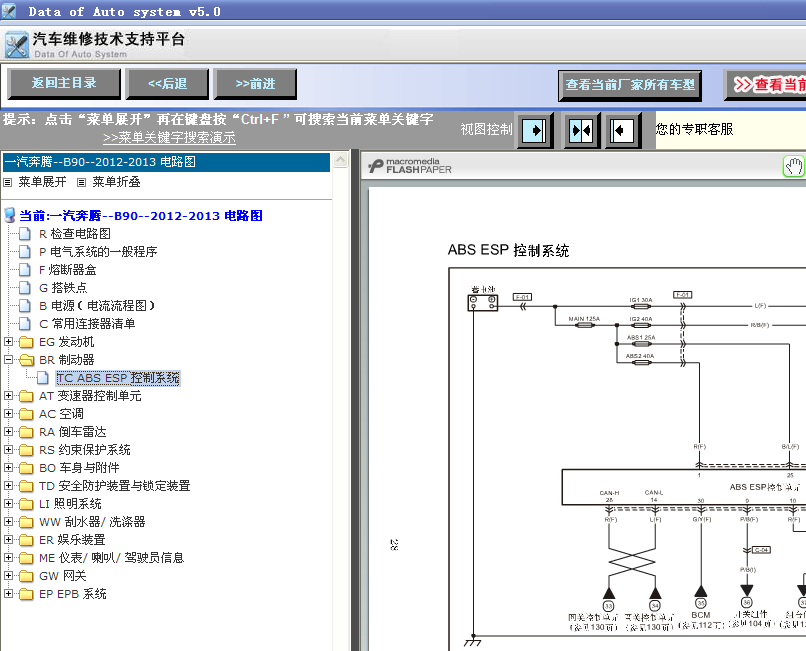Select ME 仪表/喇叭/驾驶员信息 label

coord(112,558)
